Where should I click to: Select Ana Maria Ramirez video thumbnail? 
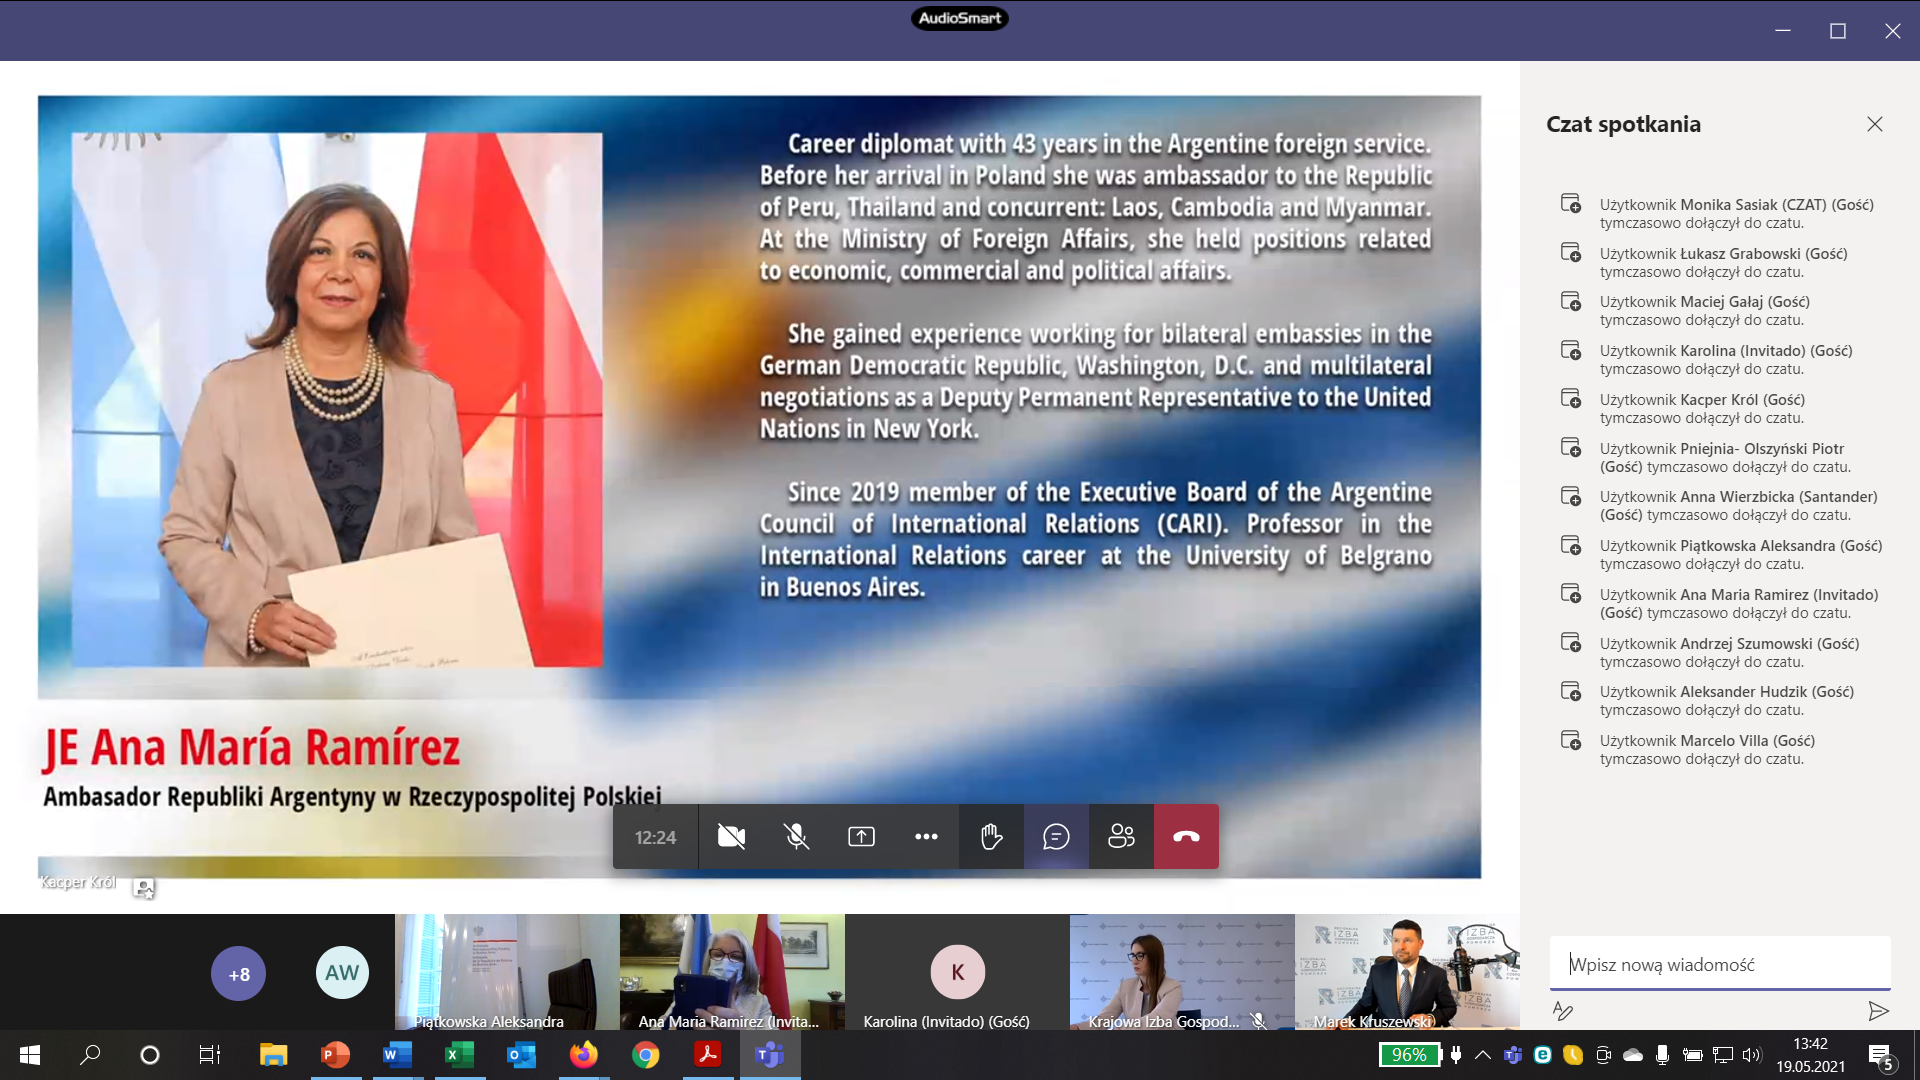tap(731, 970)
